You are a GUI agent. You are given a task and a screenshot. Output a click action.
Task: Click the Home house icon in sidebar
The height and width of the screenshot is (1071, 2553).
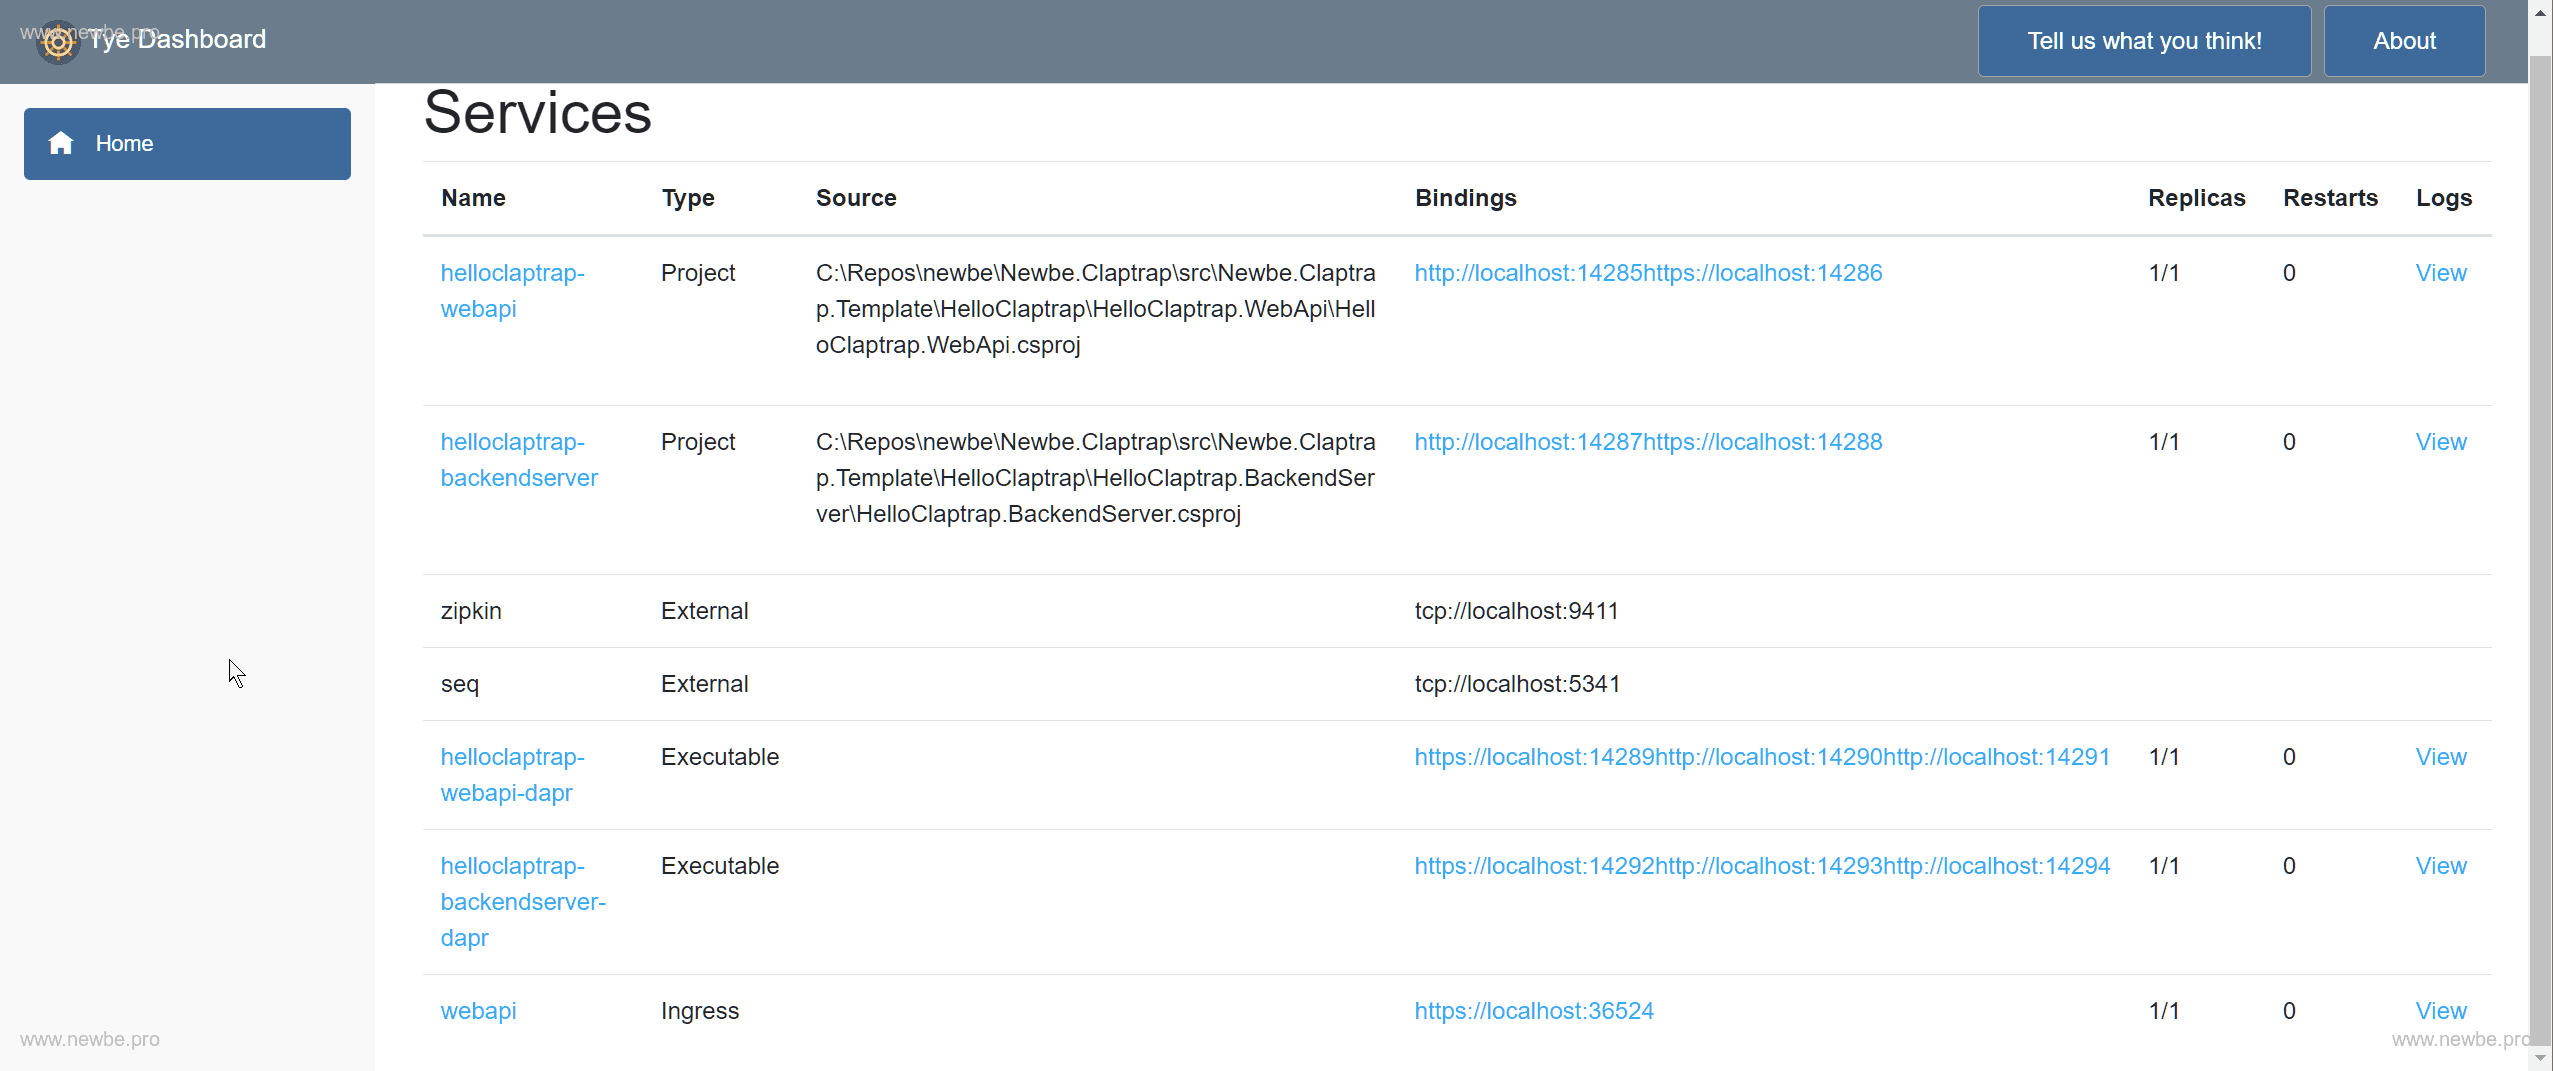pyautogui.click(x=61, y=143)
